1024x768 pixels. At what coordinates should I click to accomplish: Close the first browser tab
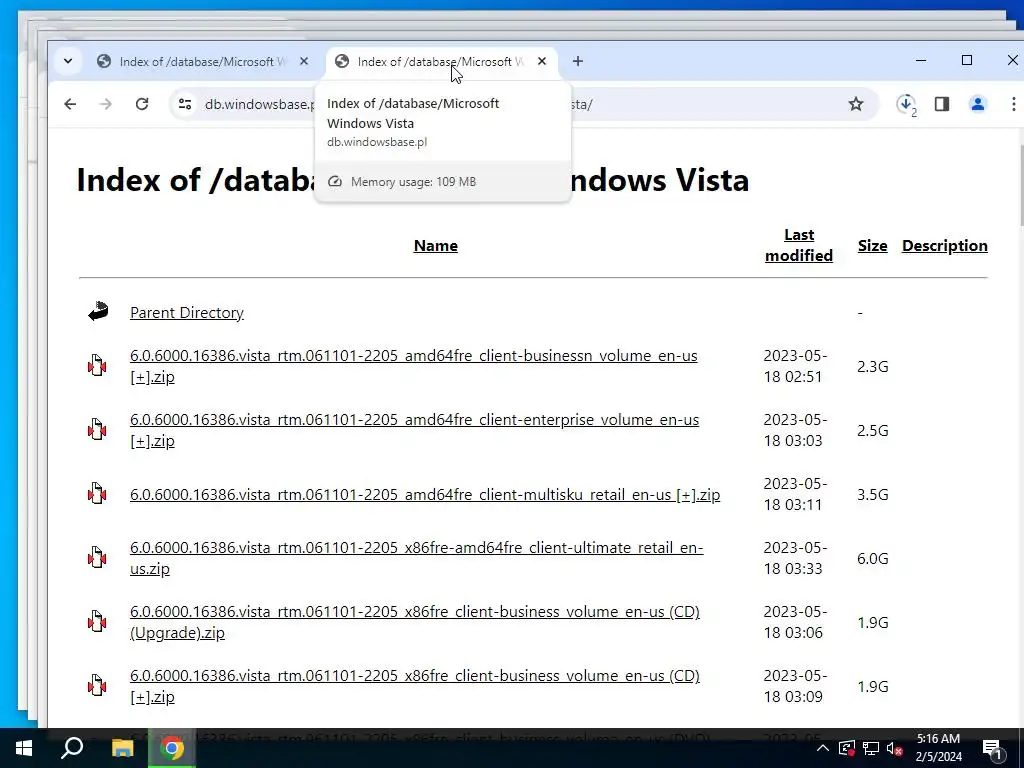click(304, 61)
